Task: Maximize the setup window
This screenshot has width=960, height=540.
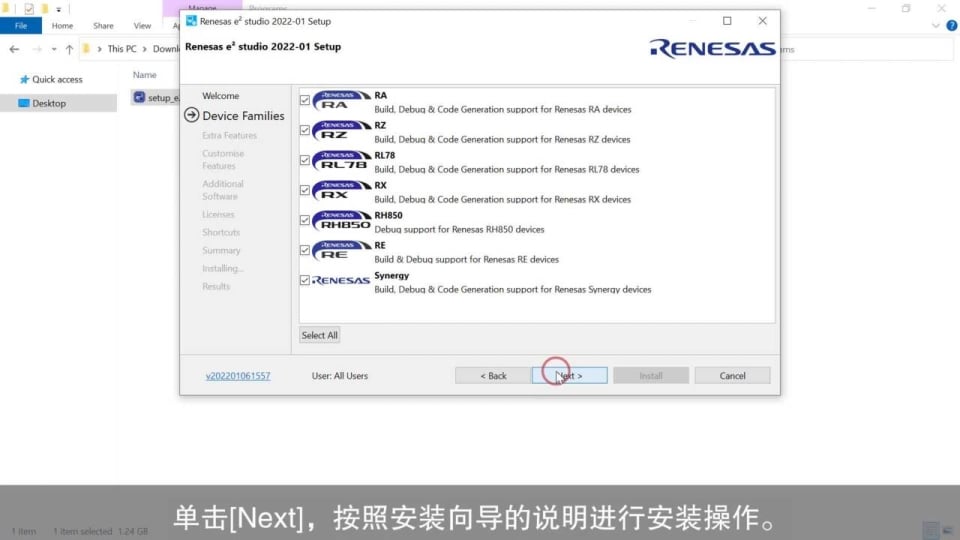Action: 727,21
